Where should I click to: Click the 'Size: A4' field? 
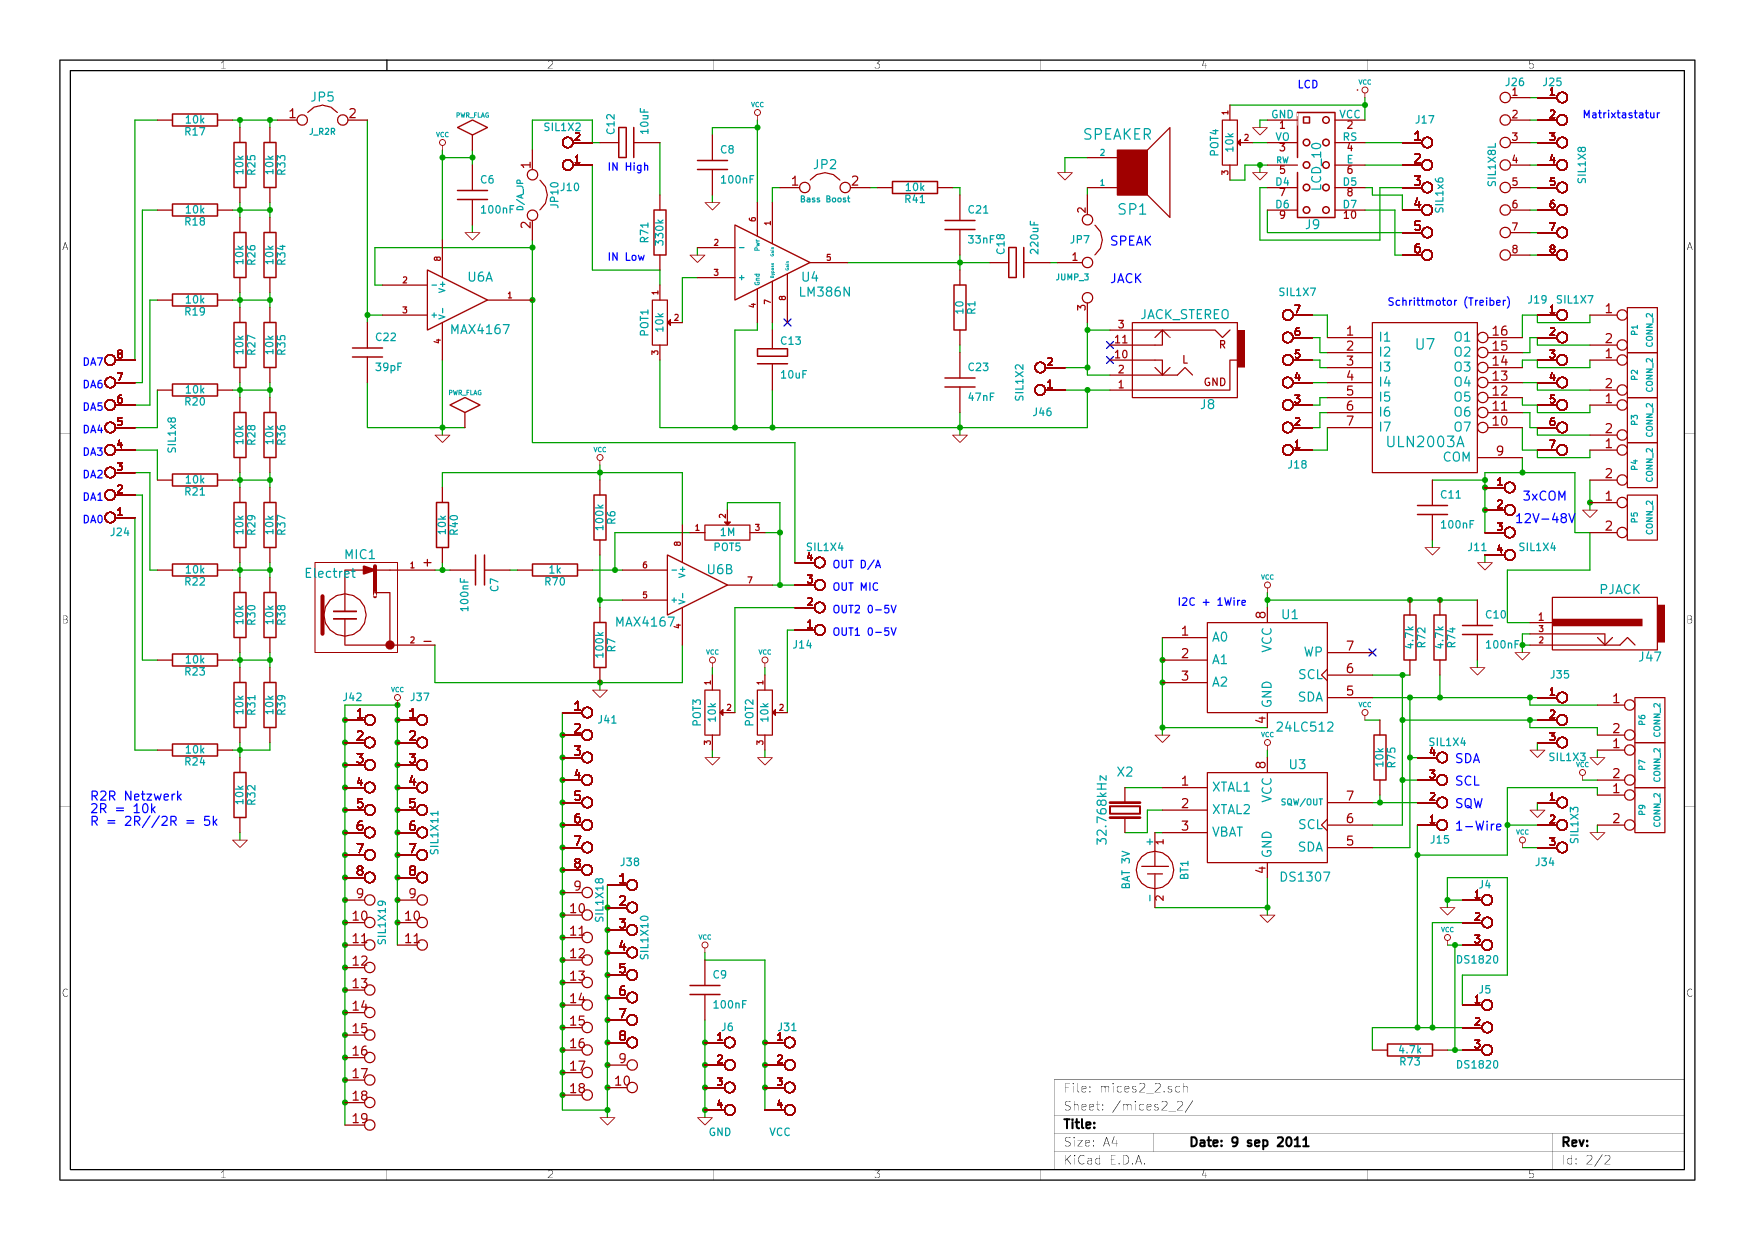point(1091,1142)
